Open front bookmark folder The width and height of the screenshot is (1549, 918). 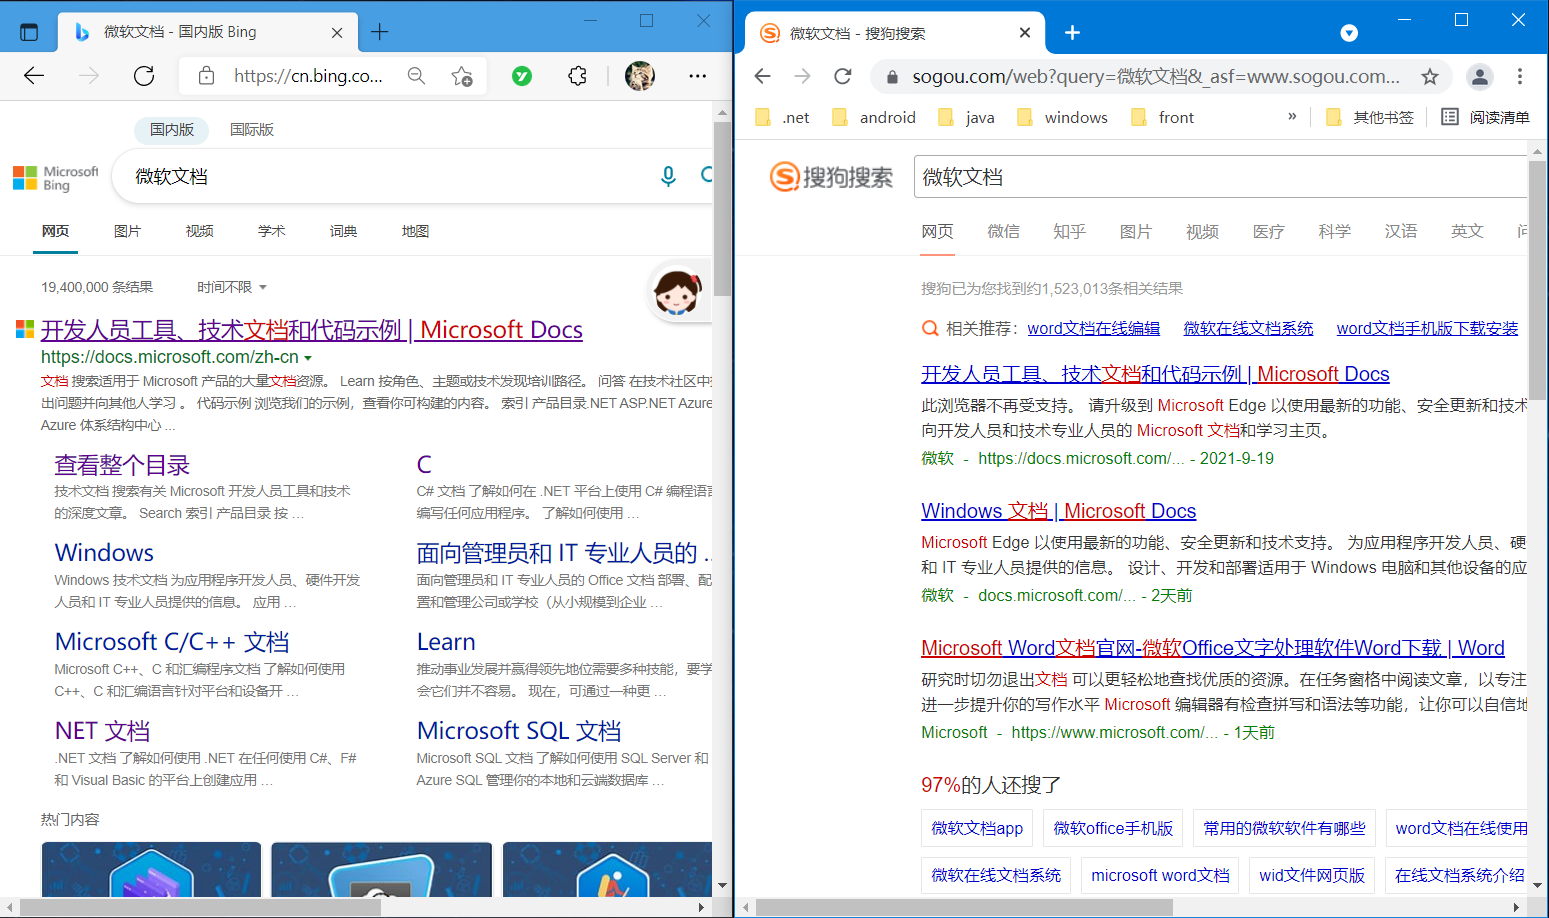coord(1162,117)
